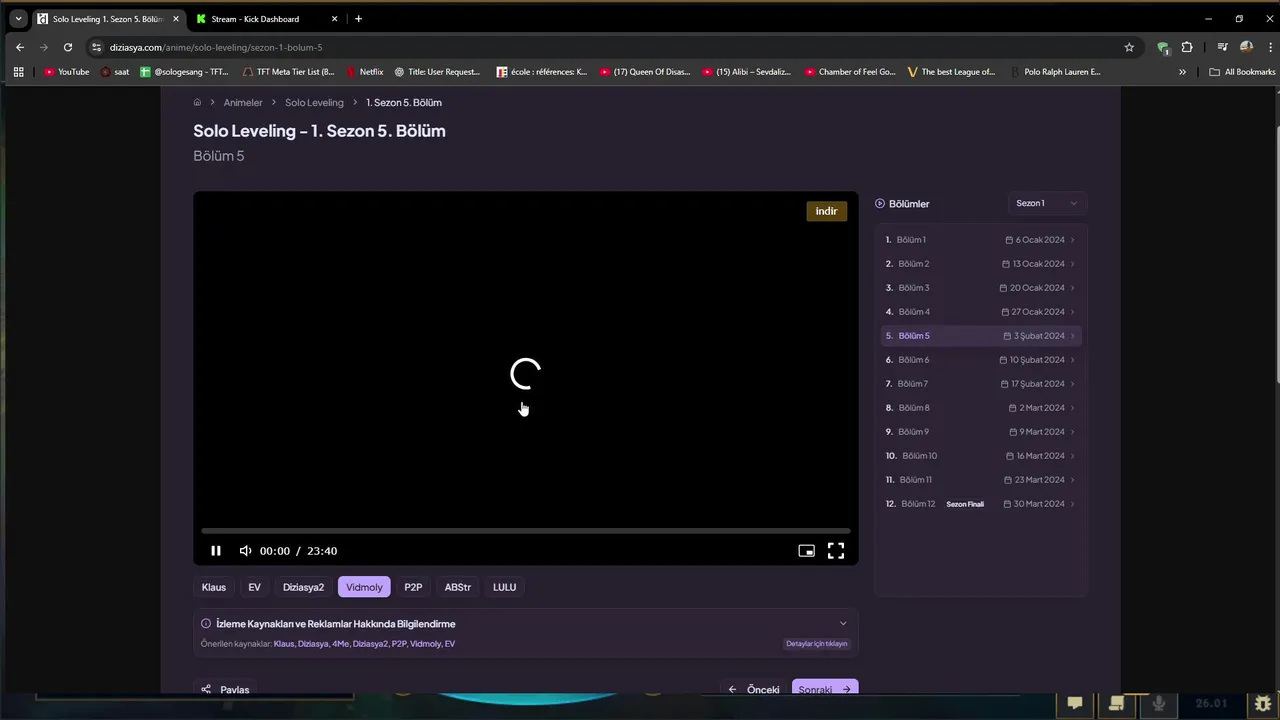The width and height of the screenshot is (1280, 720).
Task: Open Bölüm 4 in episode list
Action: click(x=980, y=312)
